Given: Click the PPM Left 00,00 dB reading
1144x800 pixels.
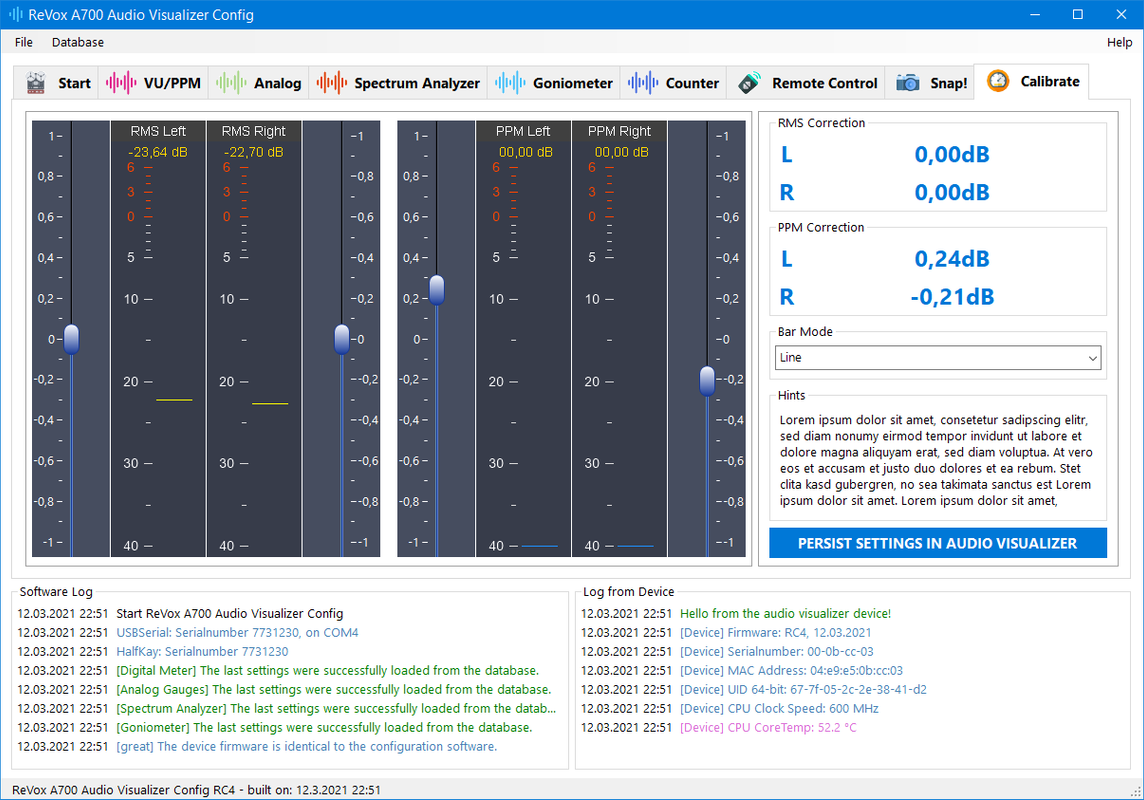Looking at the screenshot, I should pyautogui.click(x=525, y=152).
